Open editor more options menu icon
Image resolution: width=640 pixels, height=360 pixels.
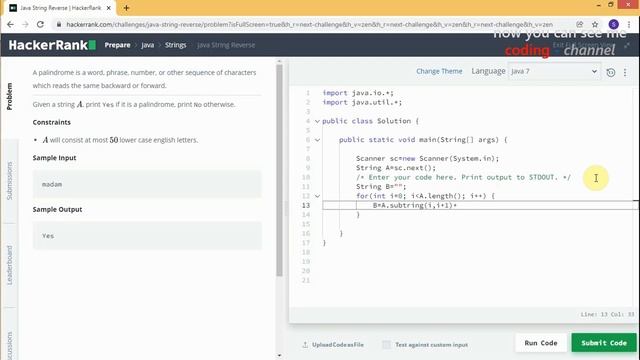coord(625,72)
